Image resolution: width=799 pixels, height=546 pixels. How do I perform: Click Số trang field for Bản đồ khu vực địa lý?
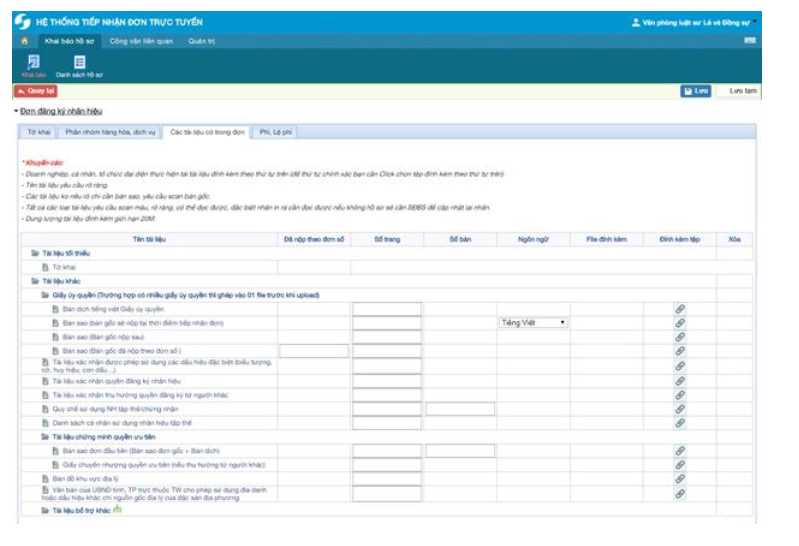point(387,479)
